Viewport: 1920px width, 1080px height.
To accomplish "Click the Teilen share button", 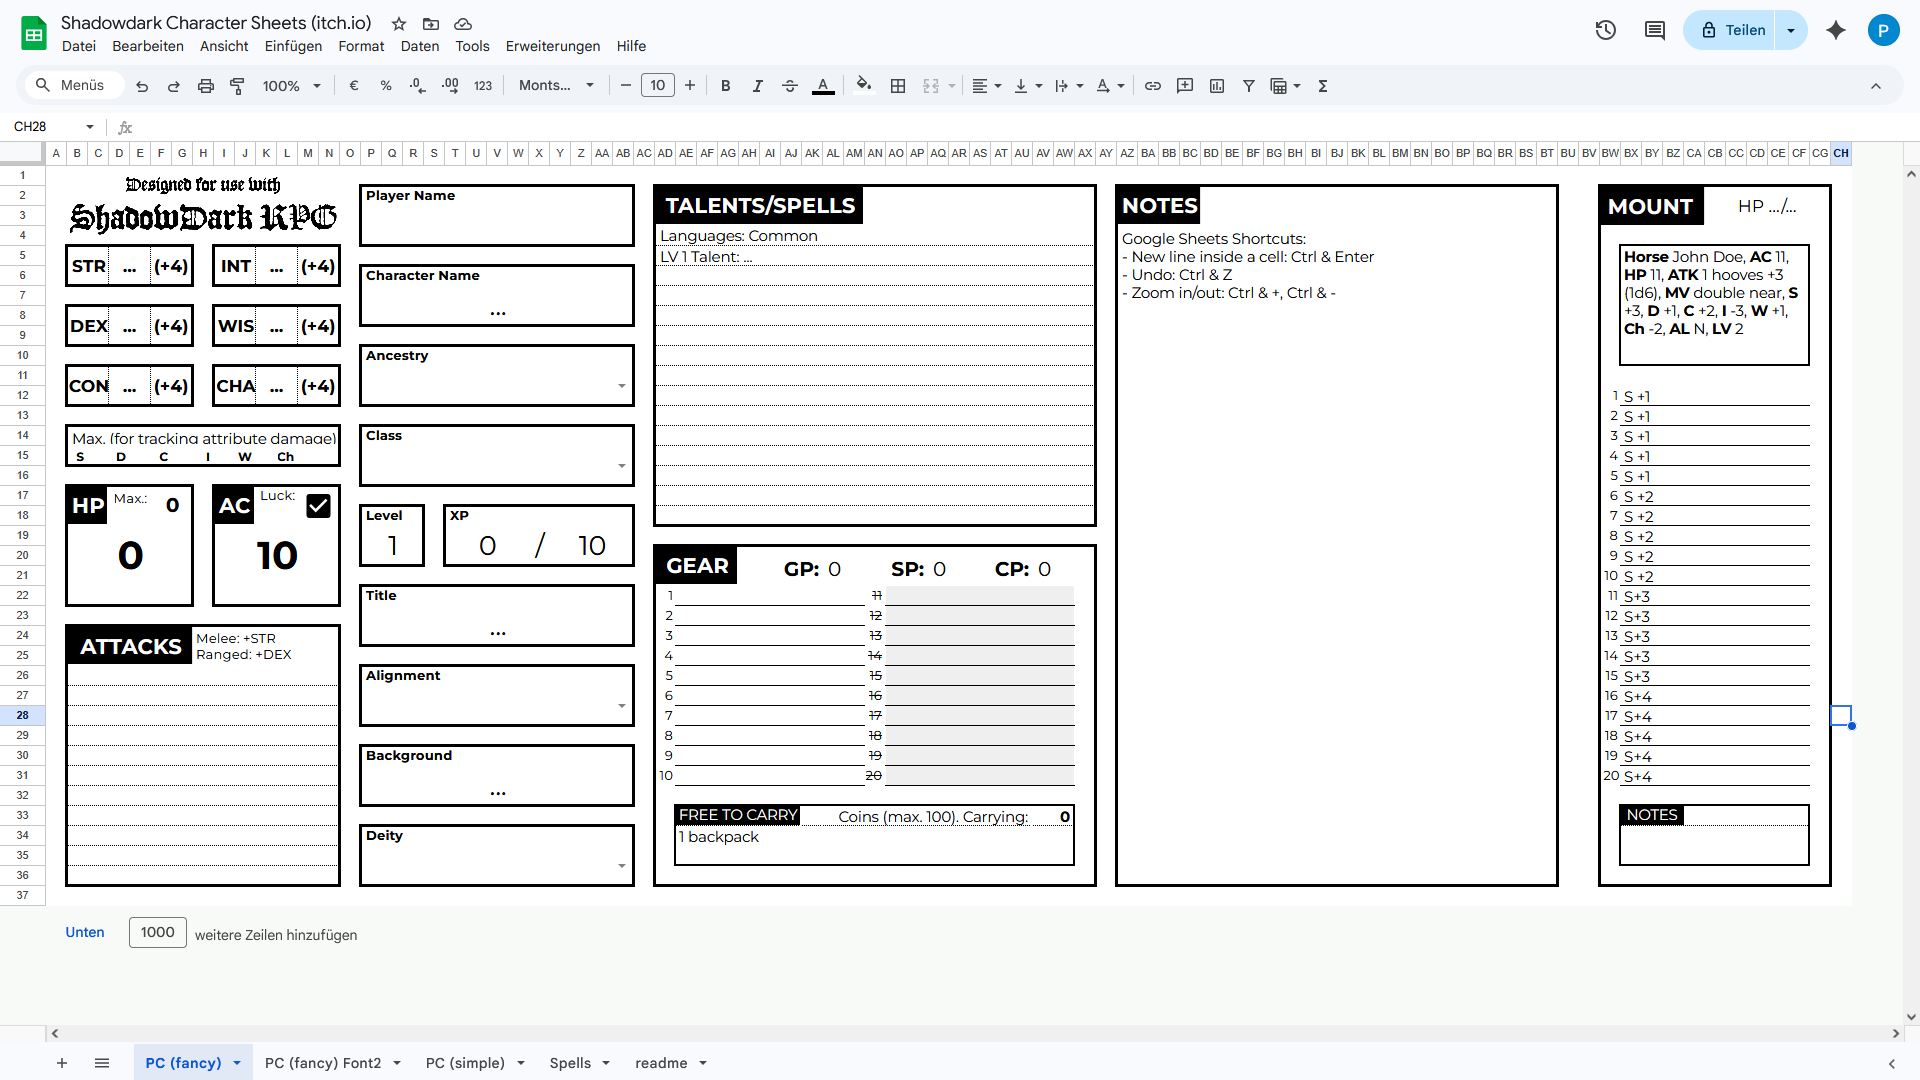I will point(1733,30).
